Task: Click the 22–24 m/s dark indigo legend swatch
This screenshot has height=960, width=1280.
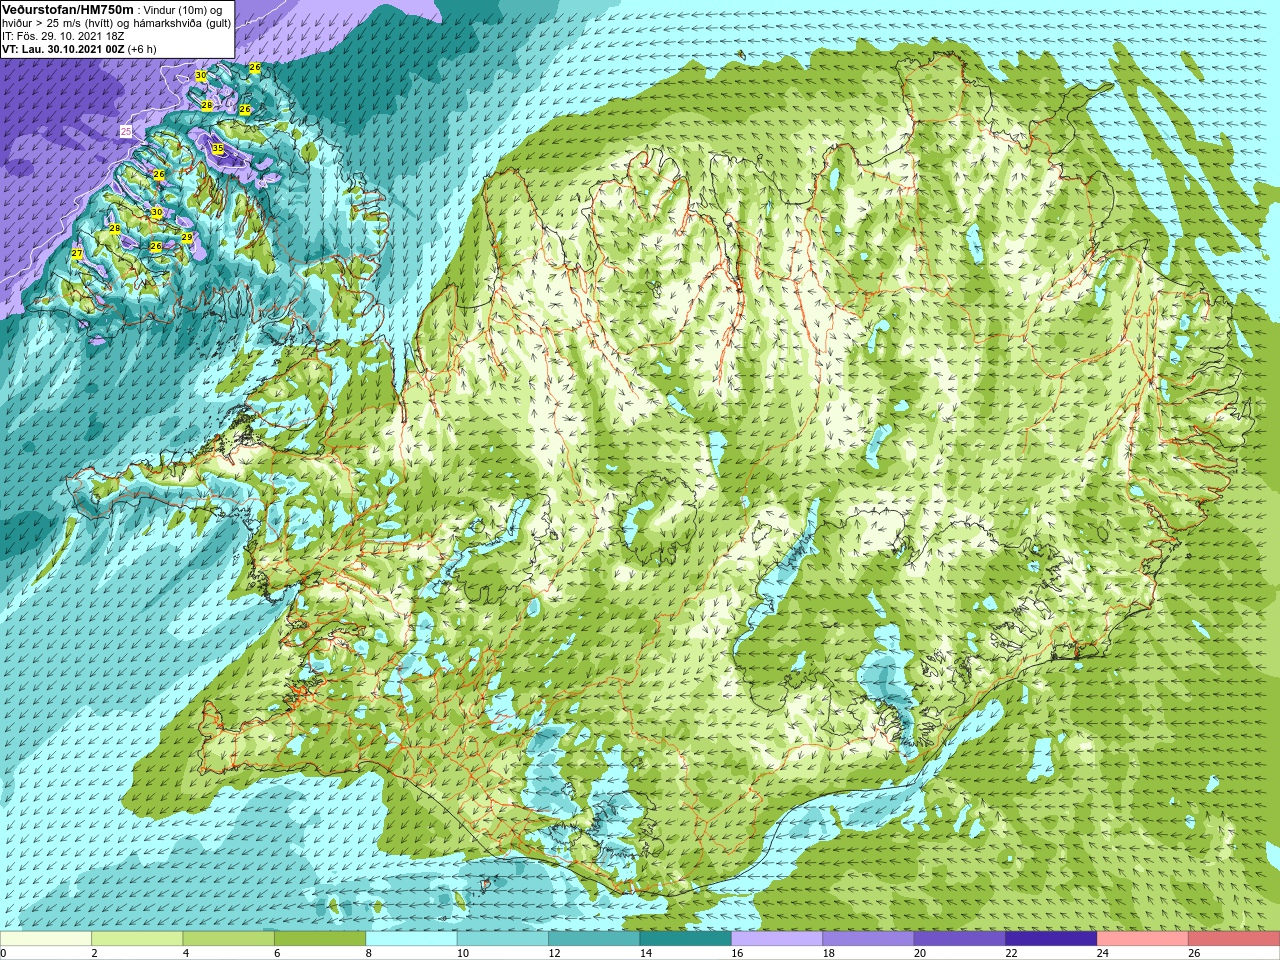Action: pos(1052,939)
